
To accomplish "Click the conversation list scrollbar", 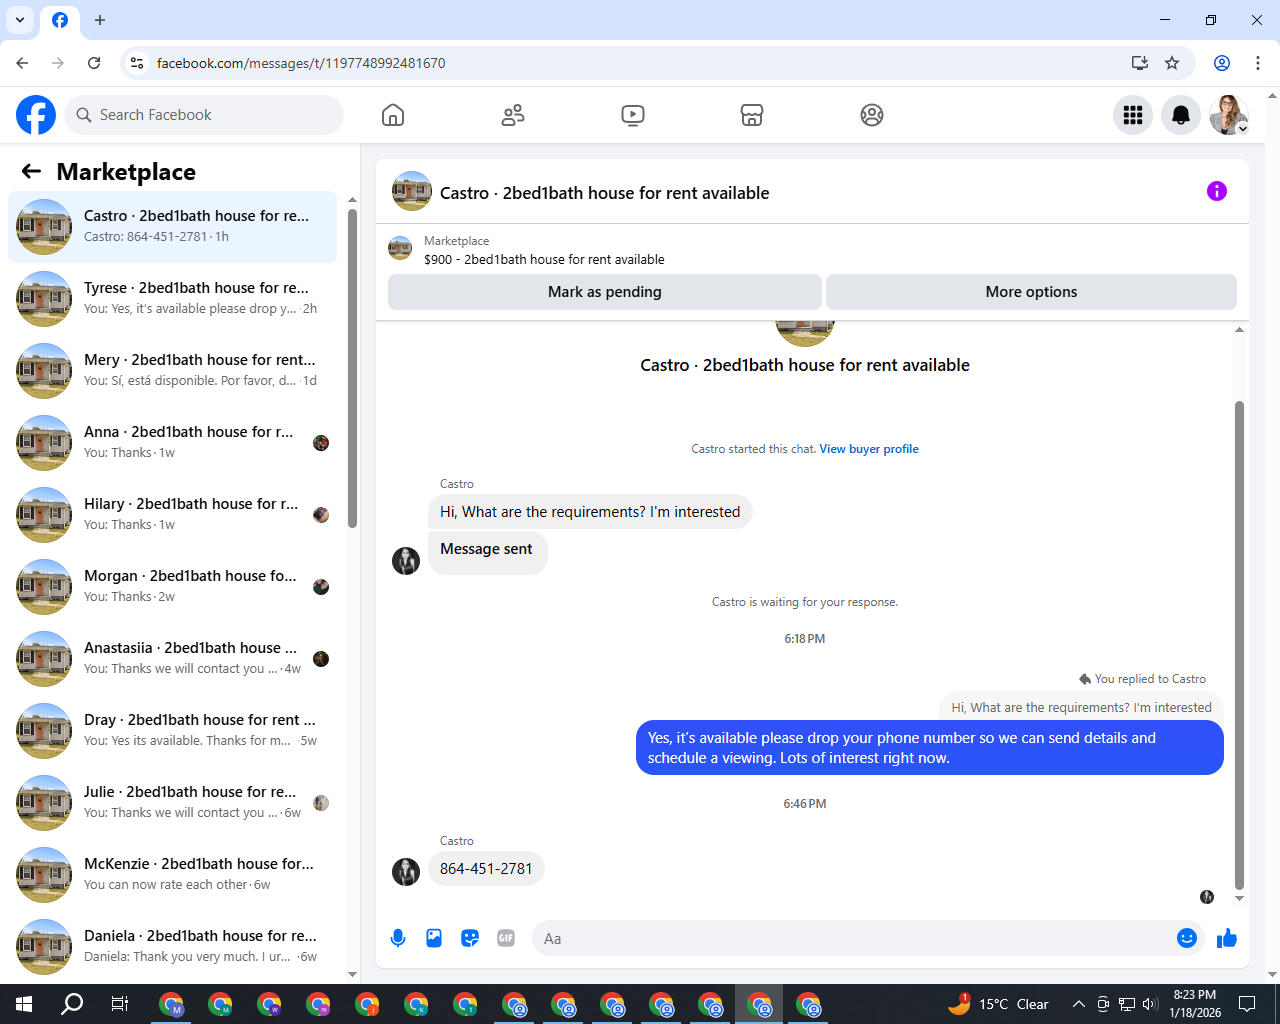I will coord(352,368).
